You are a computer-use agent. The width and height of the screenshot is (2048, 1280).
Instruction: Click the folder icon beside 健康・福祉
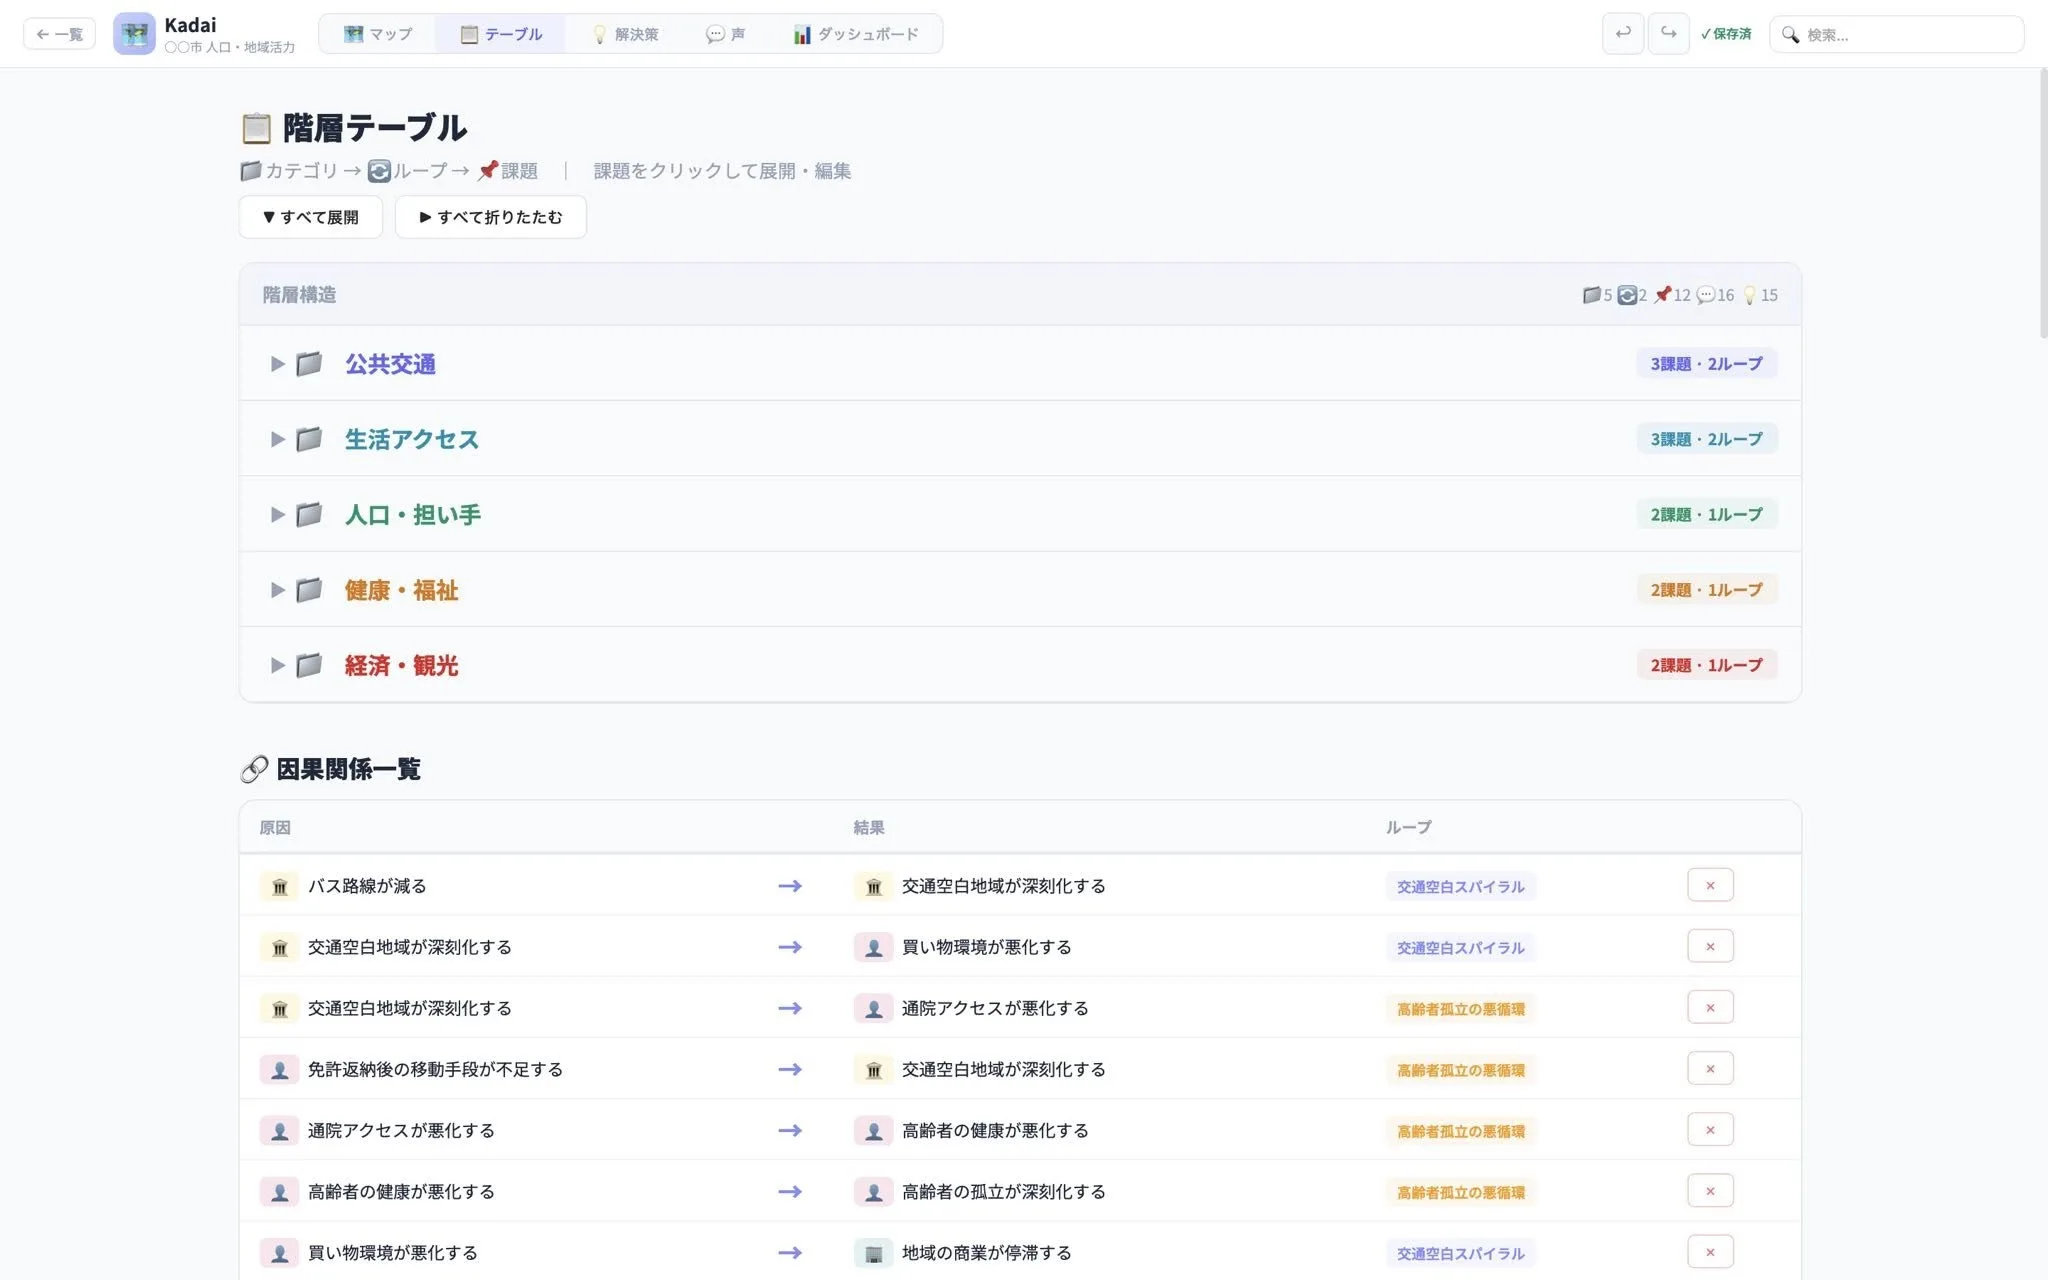309,589
